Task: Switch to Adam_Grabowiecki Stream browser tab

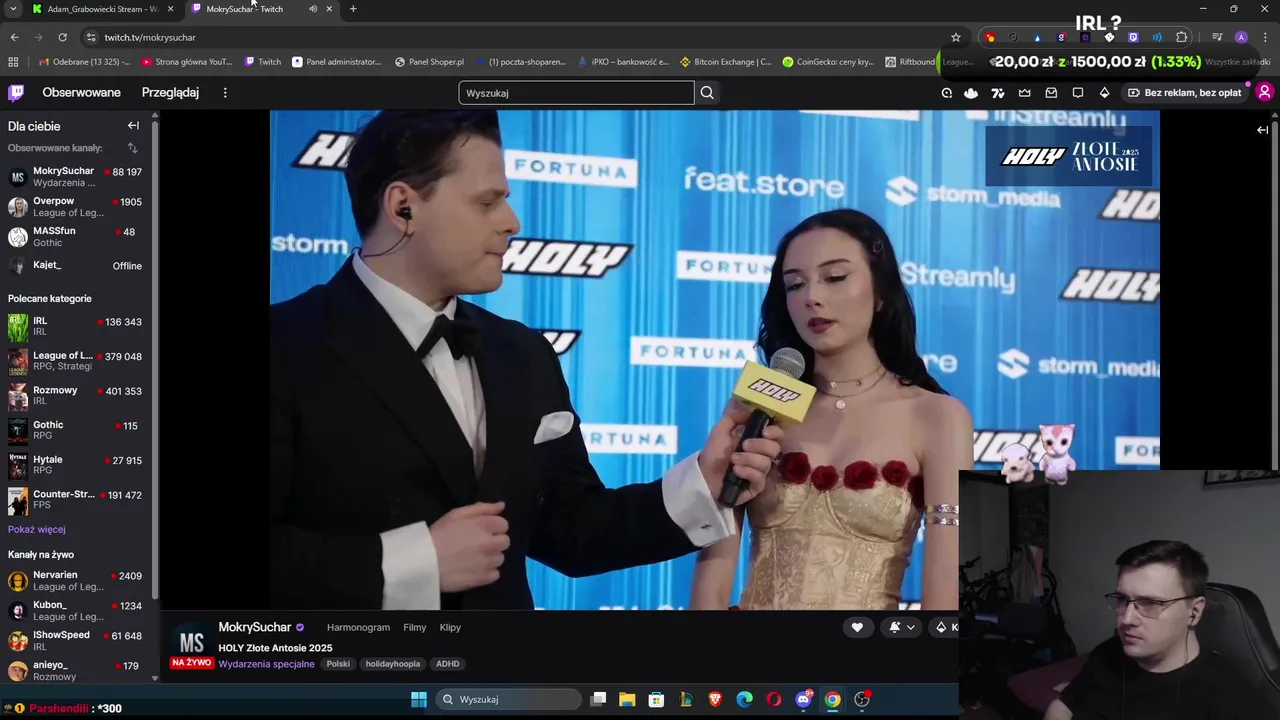Action: tap(102, 9)
